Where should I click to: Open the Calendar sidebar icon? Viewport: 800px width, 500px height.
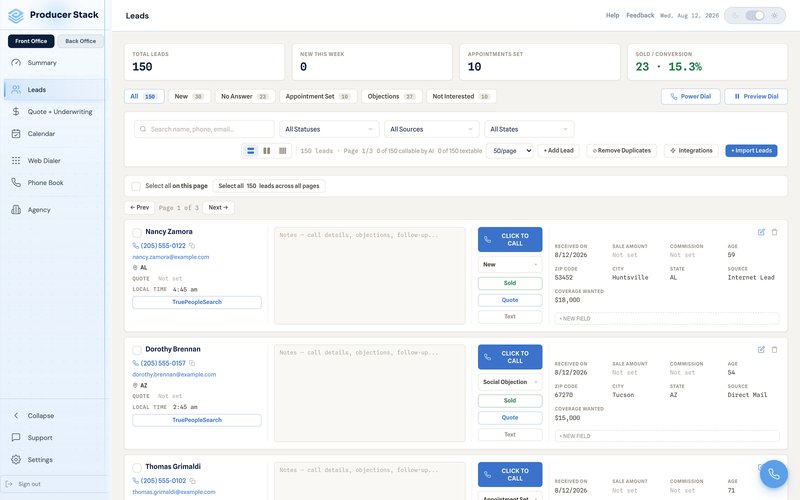16,134
